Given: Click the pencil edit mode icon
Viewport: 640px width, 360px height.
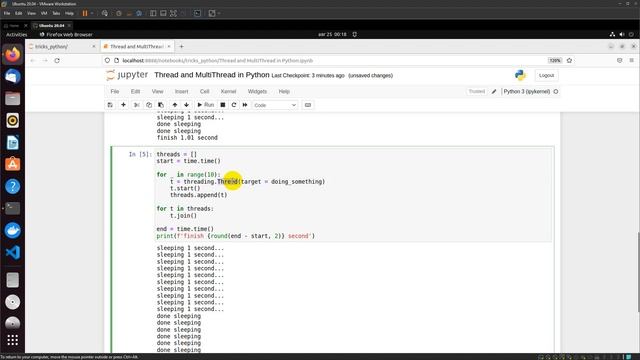Looking at the screenshot, I should [494, 91].
